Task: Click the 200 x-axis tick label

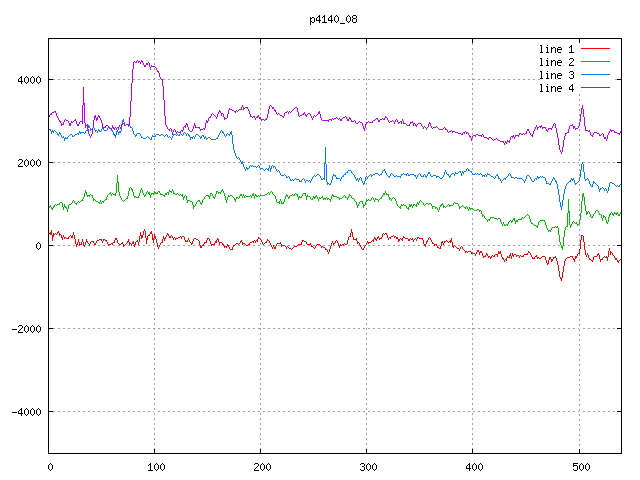Action: point(261,466)
